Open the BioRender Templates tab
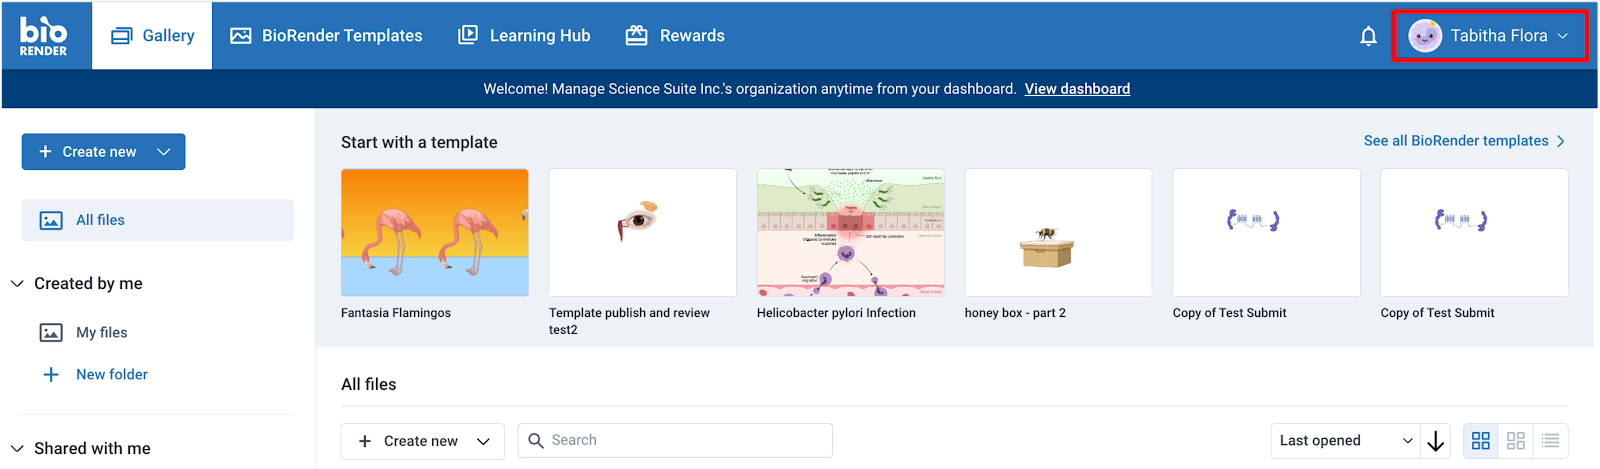The height and width of the screenshot is (469, 1600). pyautogui.click(x=326, y=36)
